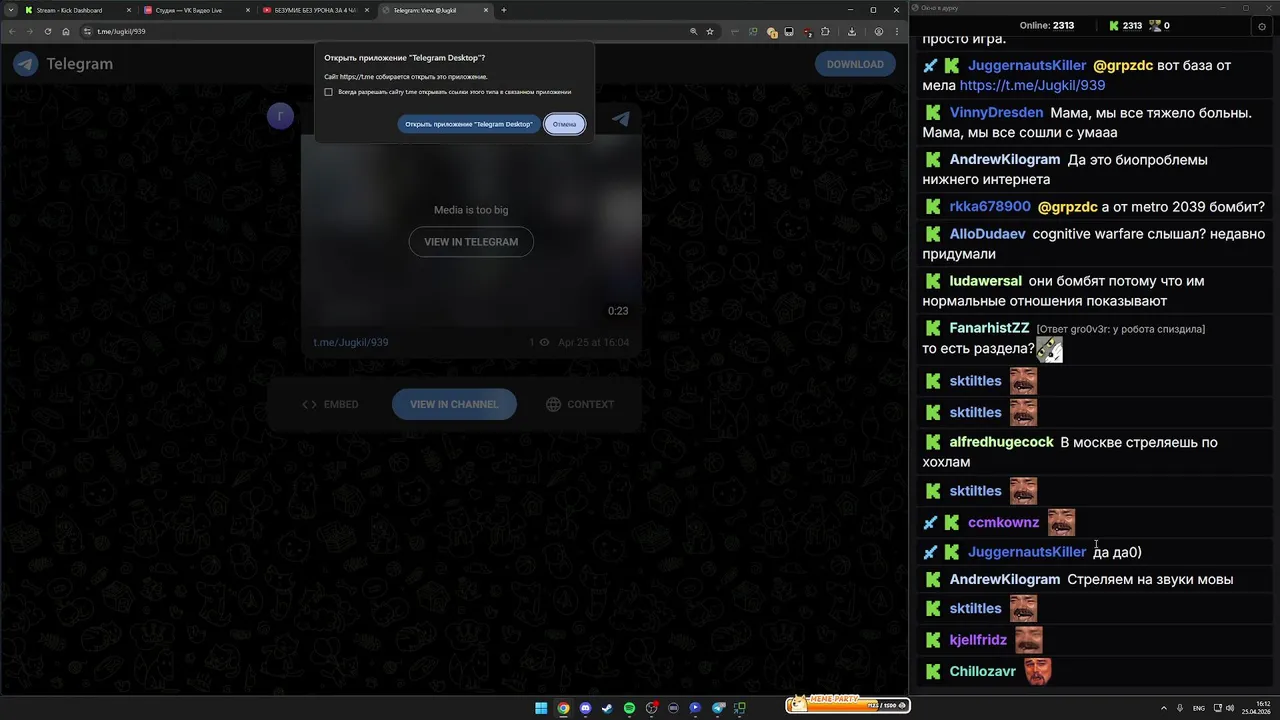The image size is (1280, 720).
Task: Click username AlloDudaev in chat
Action: pos(987,234)
